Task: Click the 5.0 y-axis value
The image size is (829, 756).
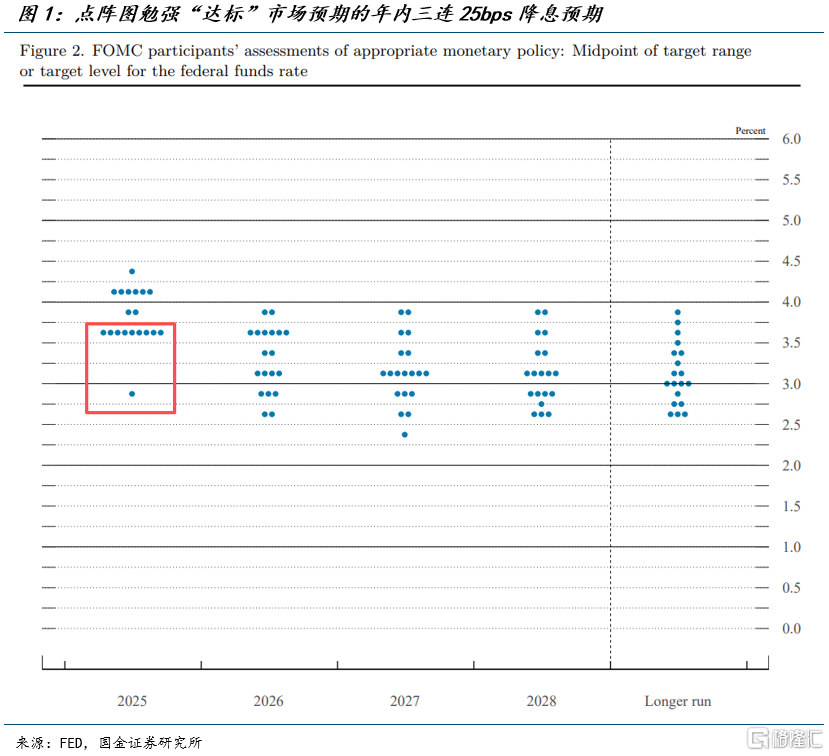Action: pos(791,220)
